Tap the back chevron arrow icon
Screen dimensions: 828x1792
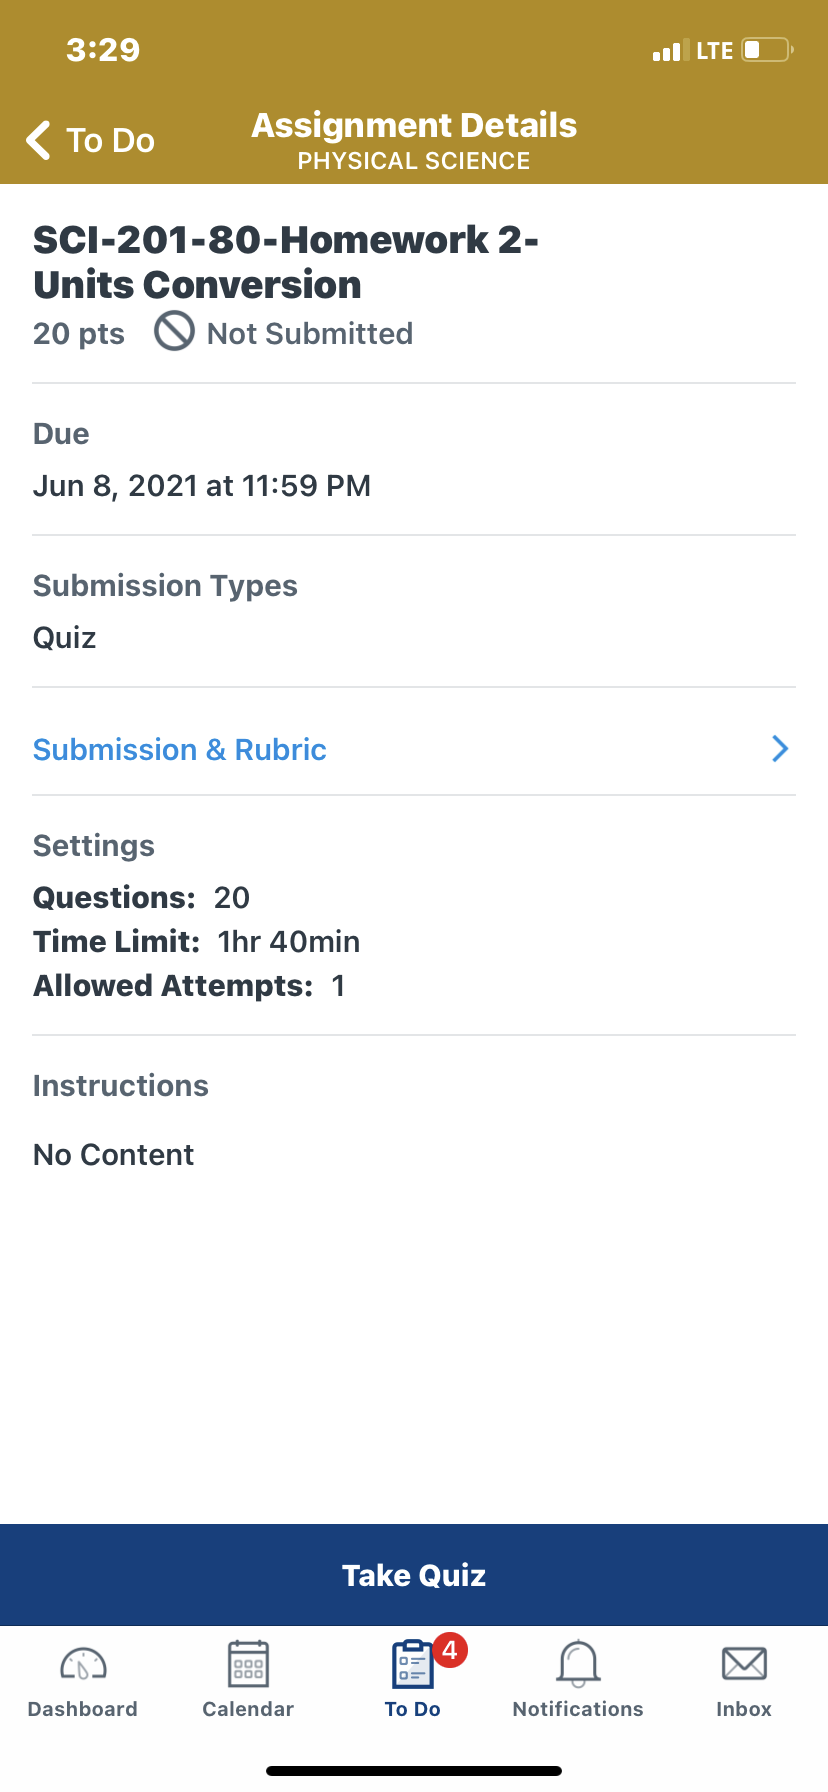(39, 140)
